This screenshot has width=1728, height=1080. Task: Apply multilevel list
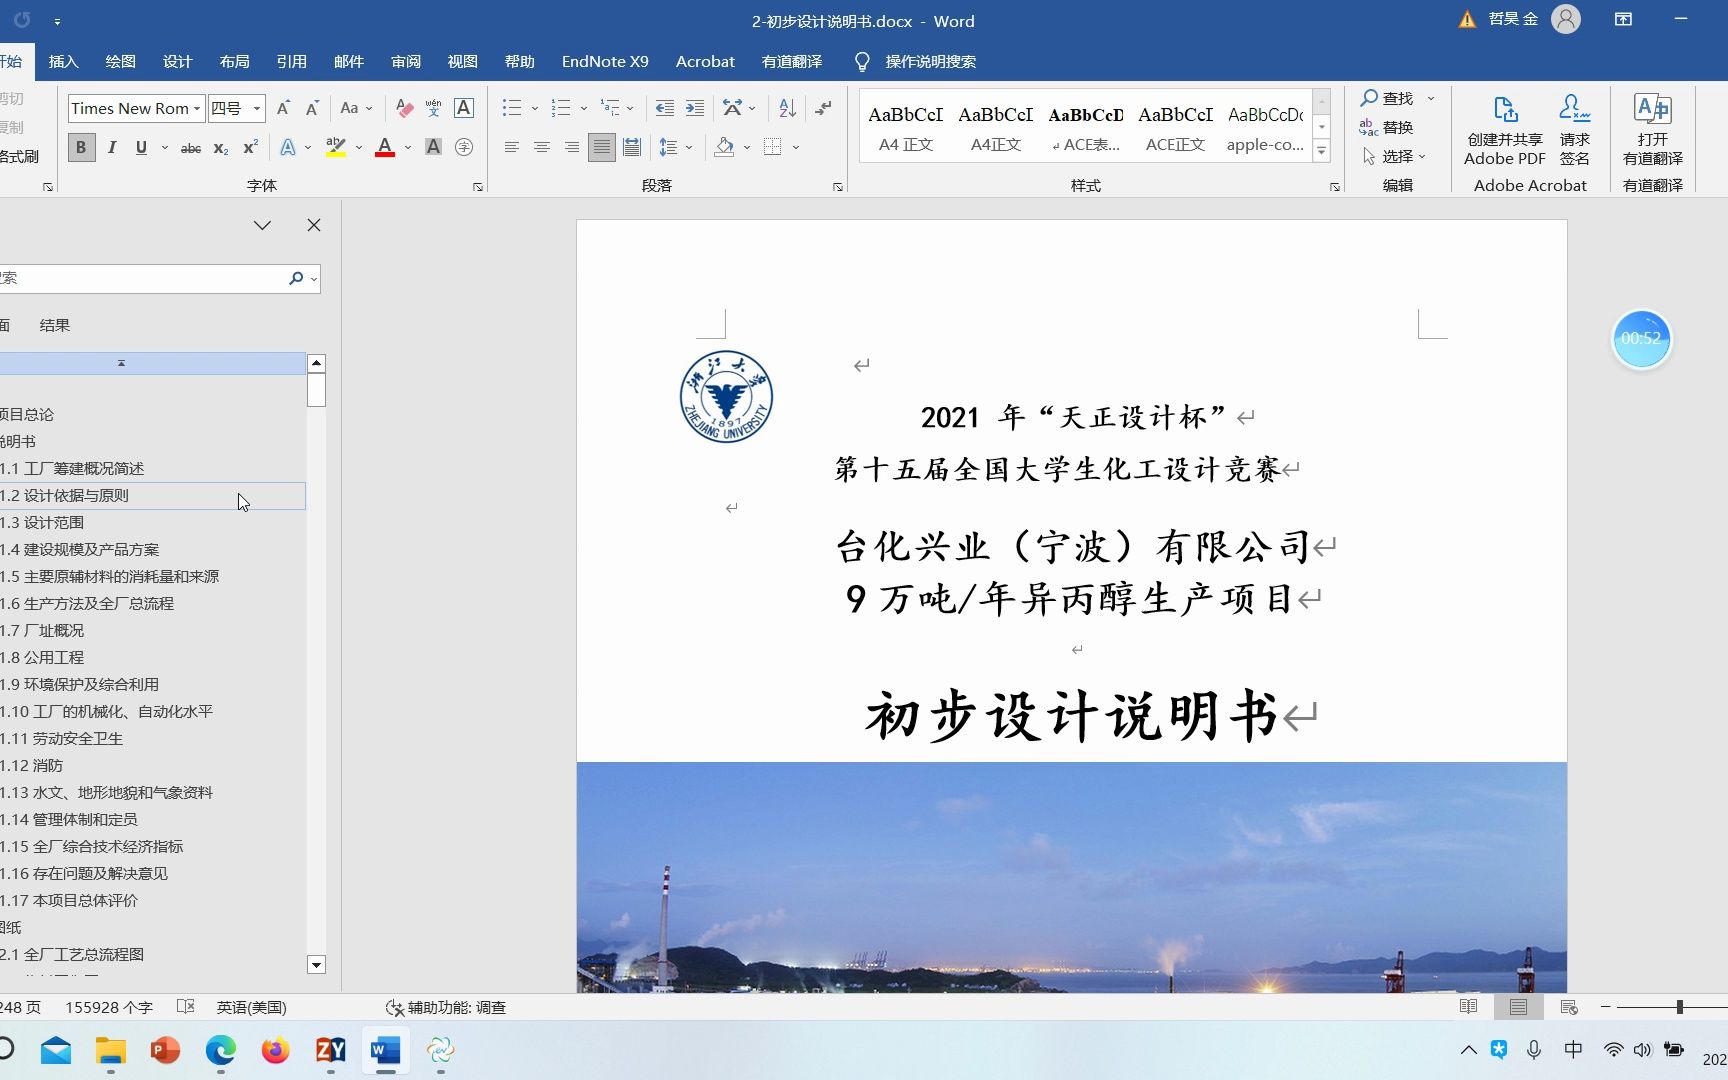point(610,108)
